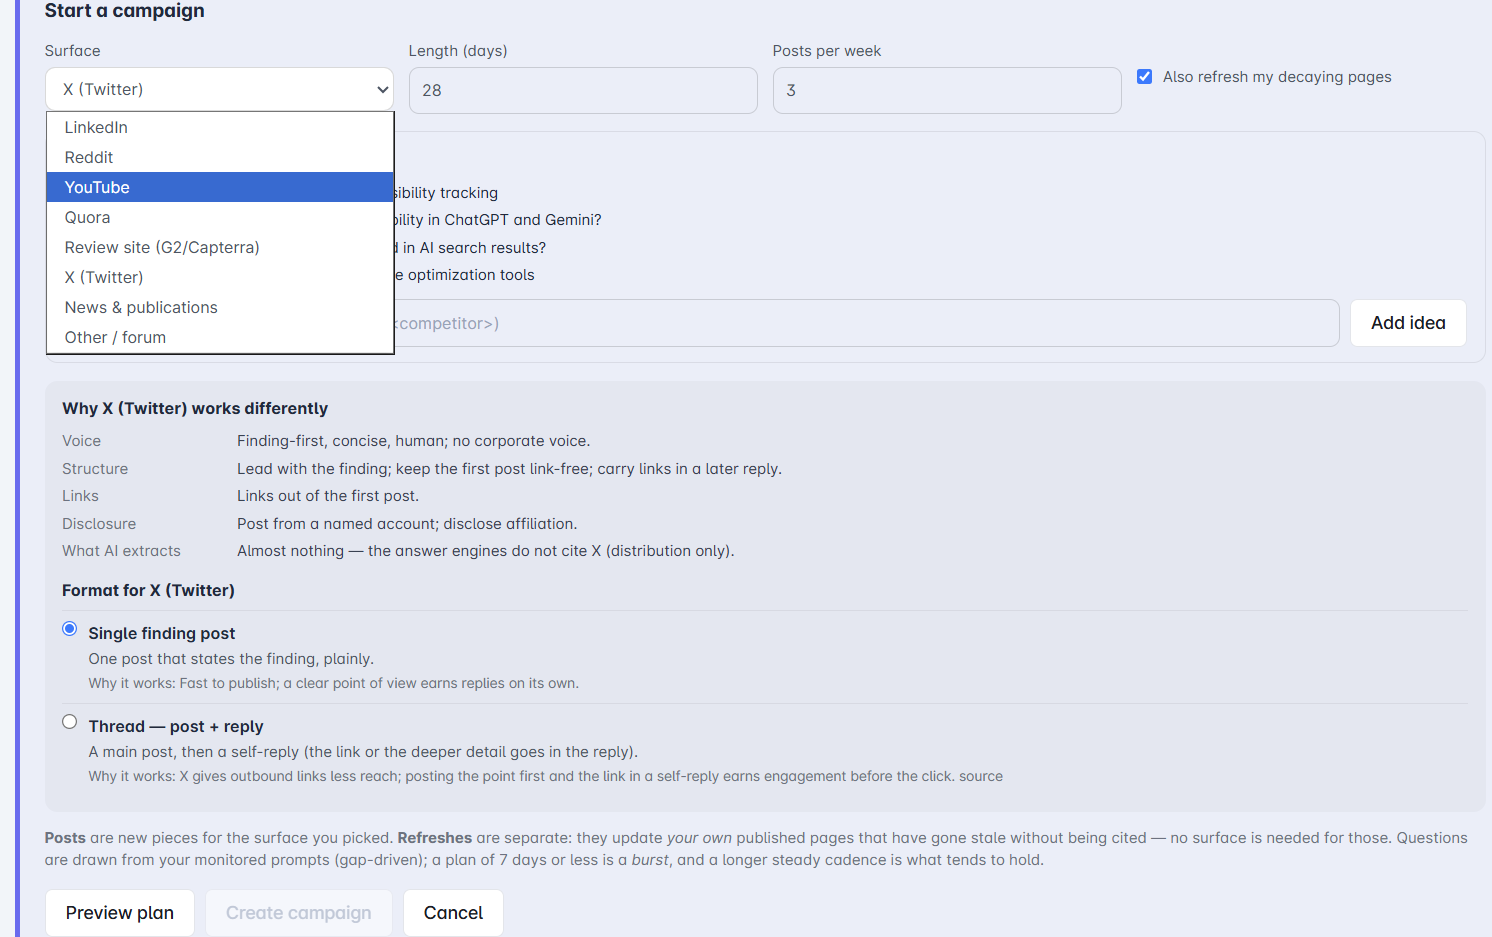Click the Posts per week input field
The height and width of the screenshot is (937, 1492).
[947, 90]
